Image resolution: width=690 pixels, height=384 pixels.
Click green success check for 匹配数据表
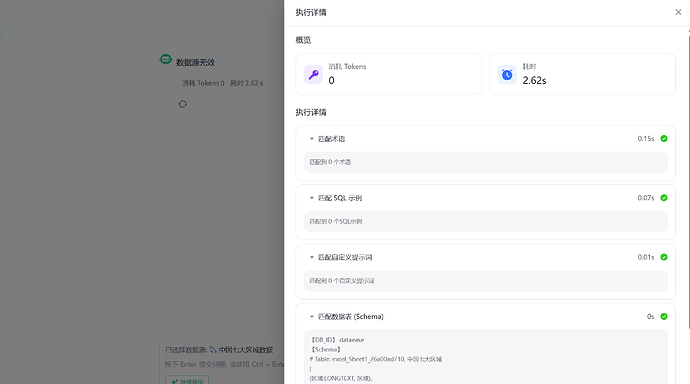[664, 317]
